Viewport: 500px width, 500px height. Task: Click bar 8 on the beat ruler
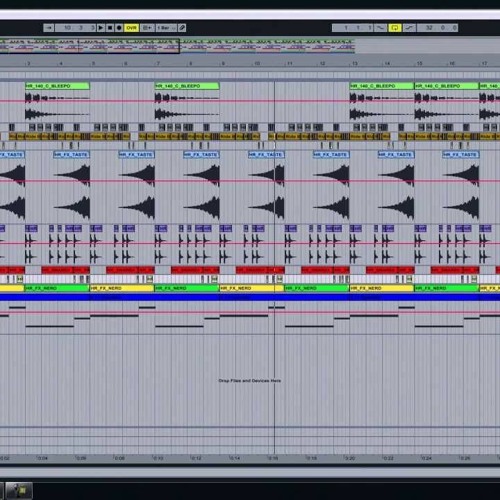[x=190, y=63]
